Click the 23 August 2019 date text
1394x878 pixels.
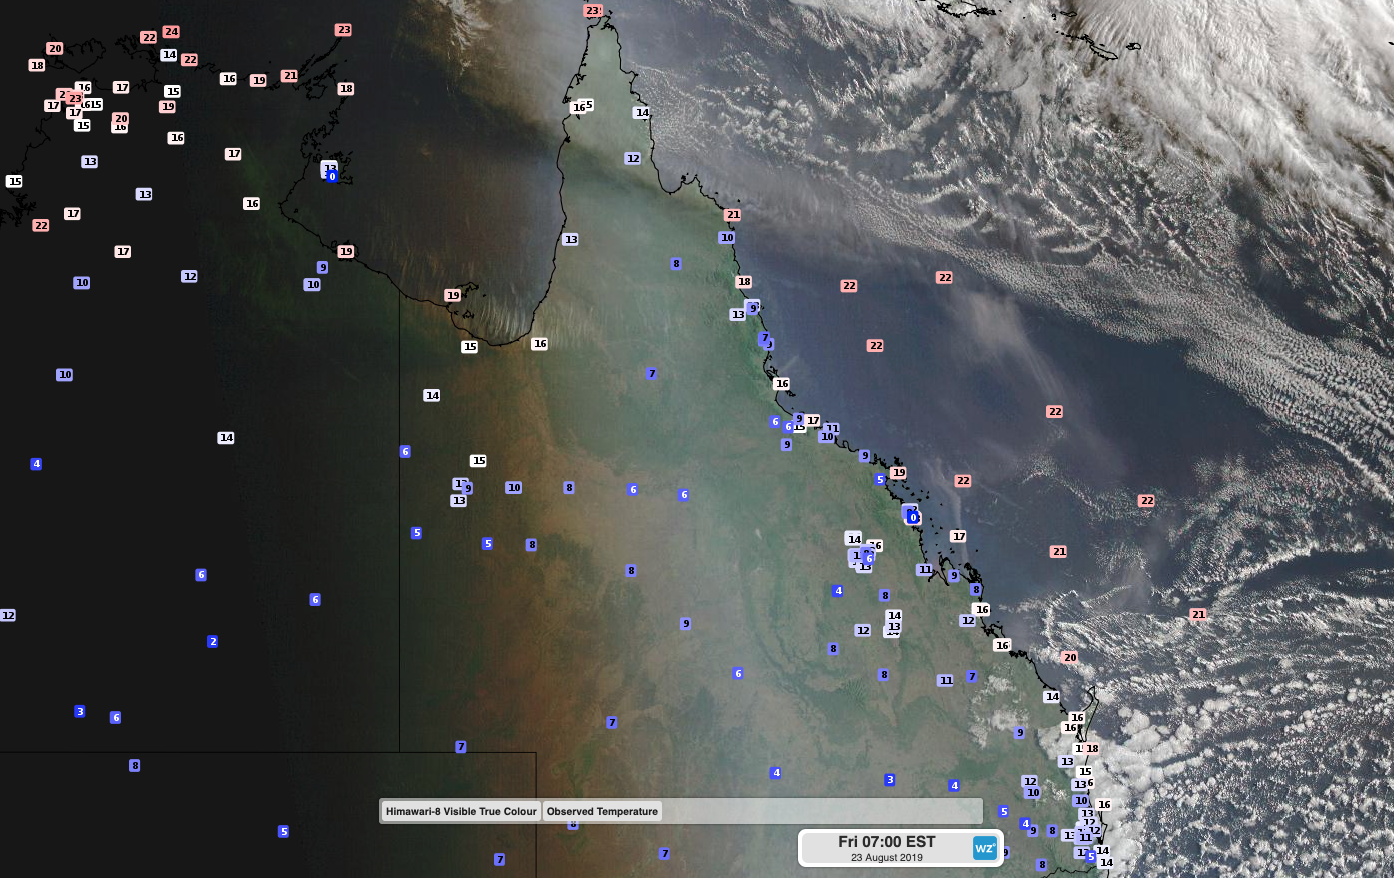(886, 858)
